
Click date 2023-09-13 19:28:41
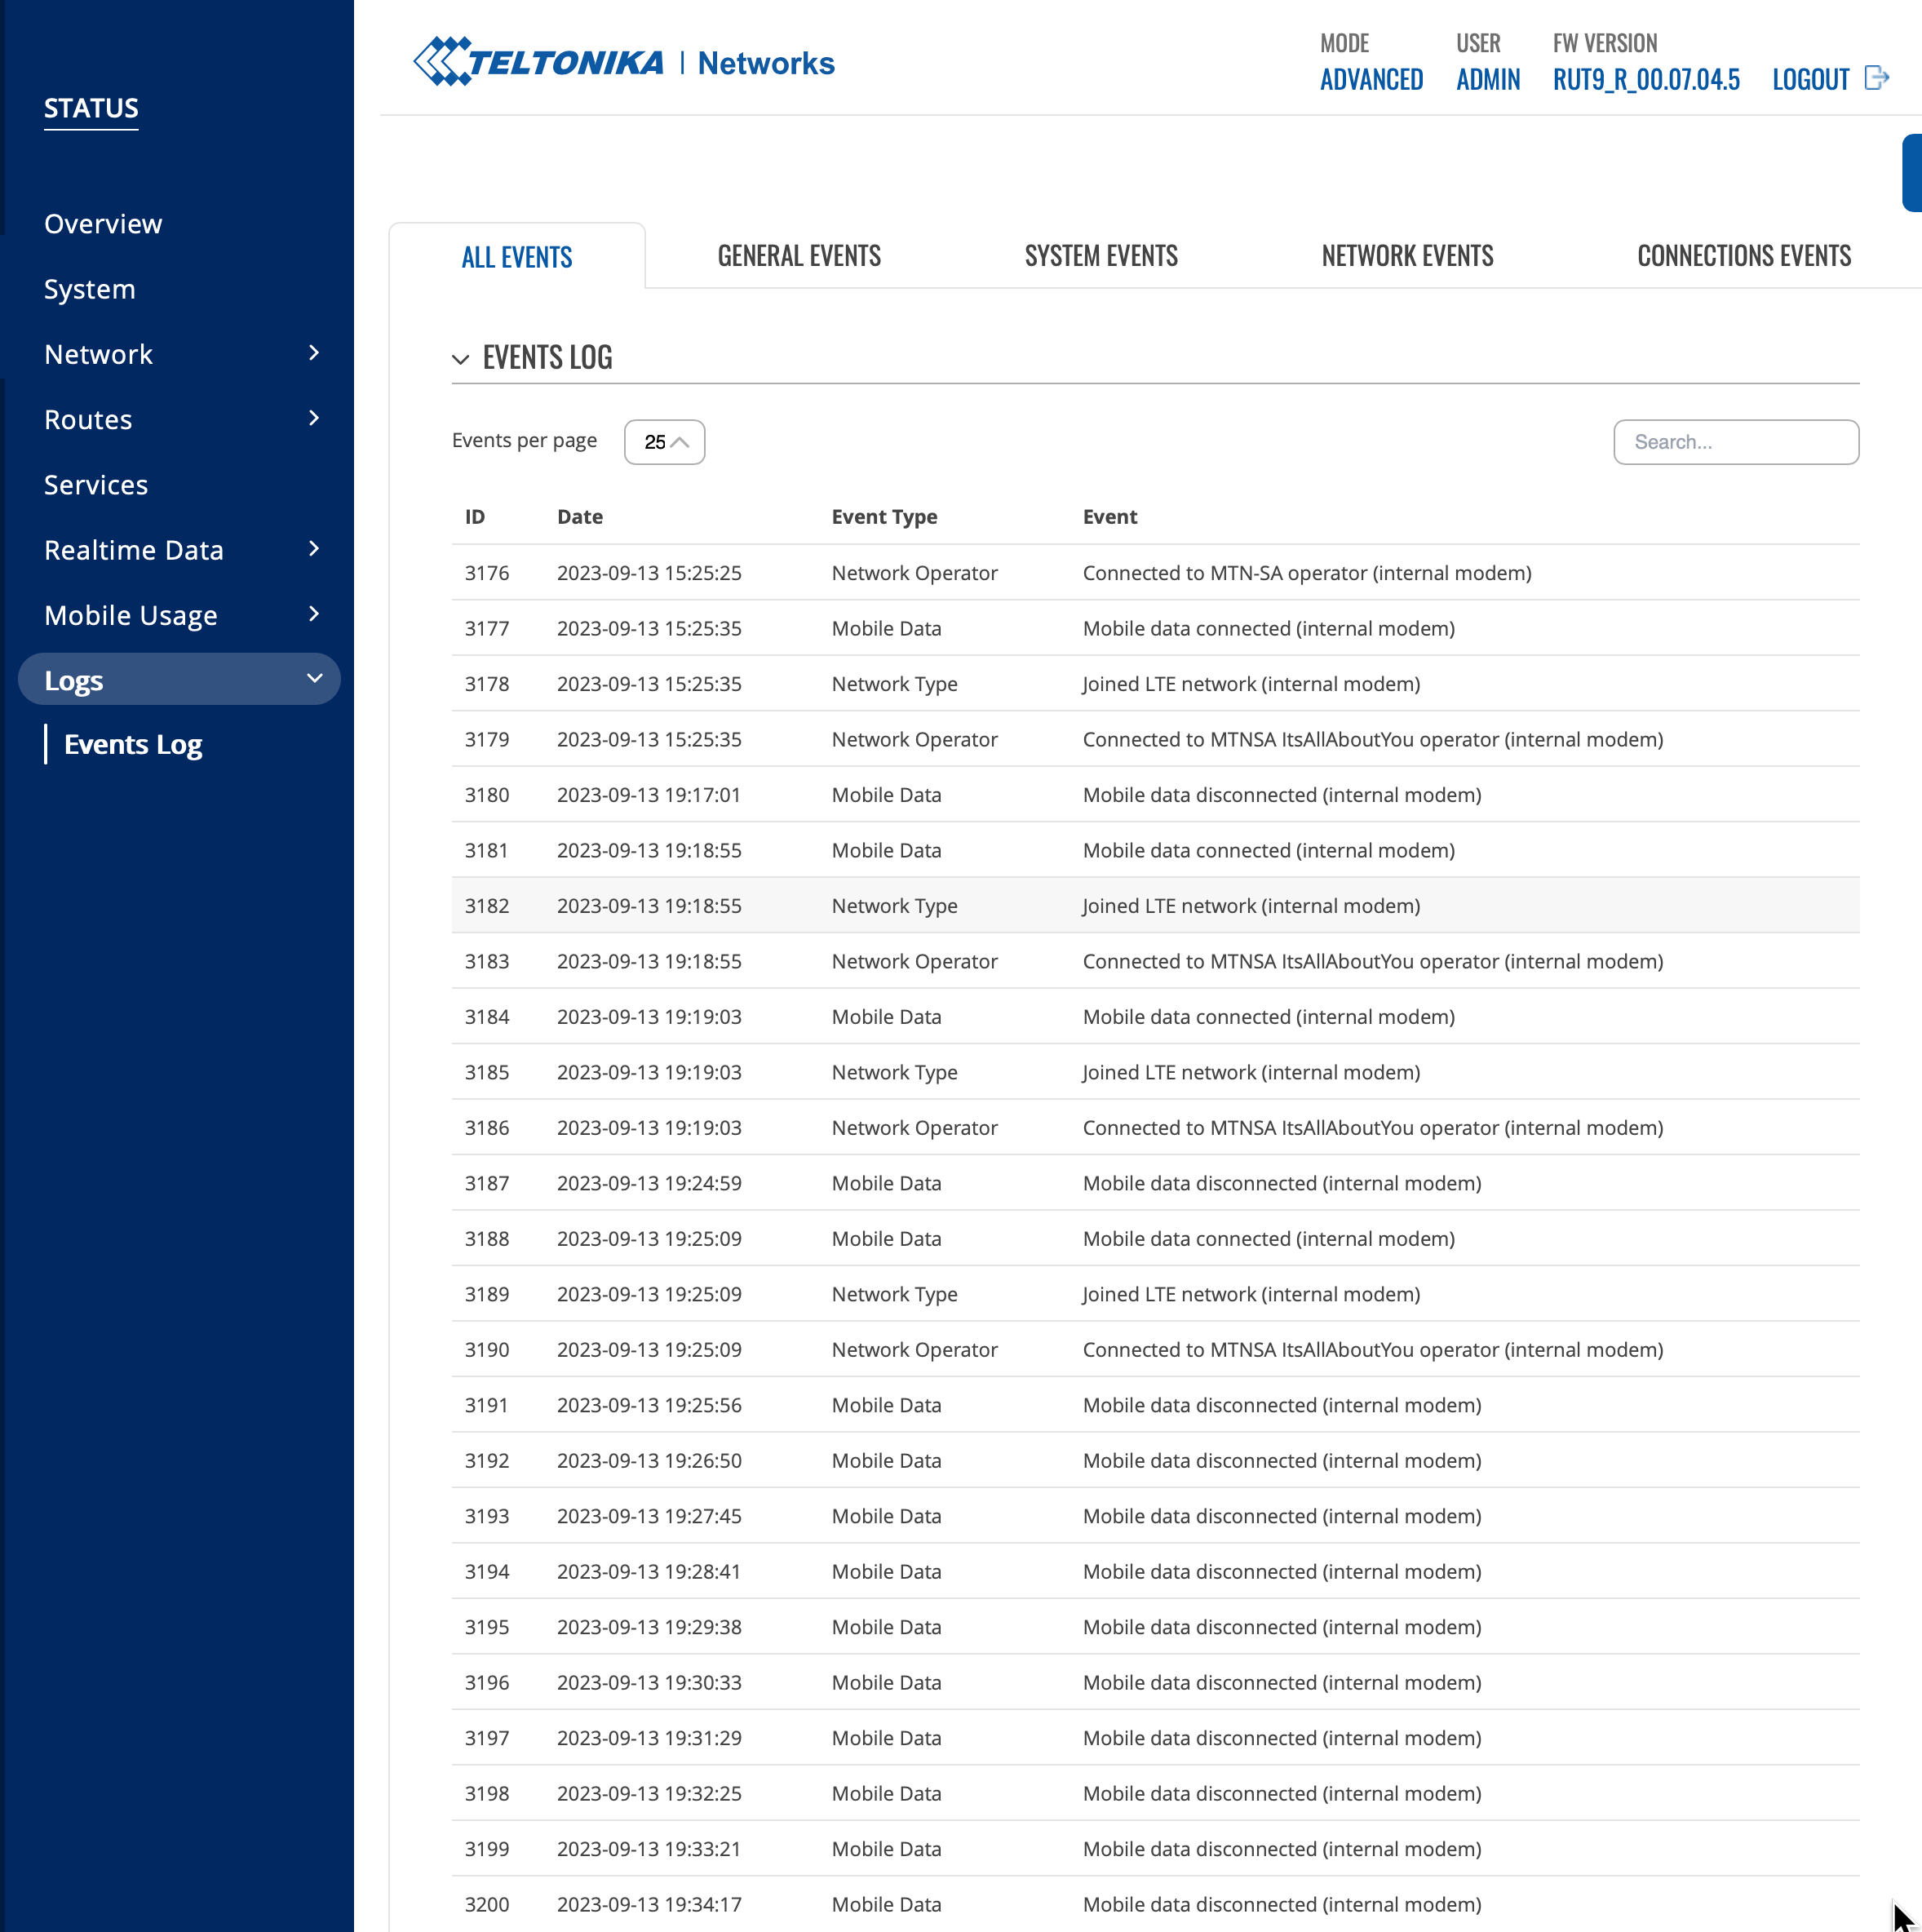pos(649,1572)
